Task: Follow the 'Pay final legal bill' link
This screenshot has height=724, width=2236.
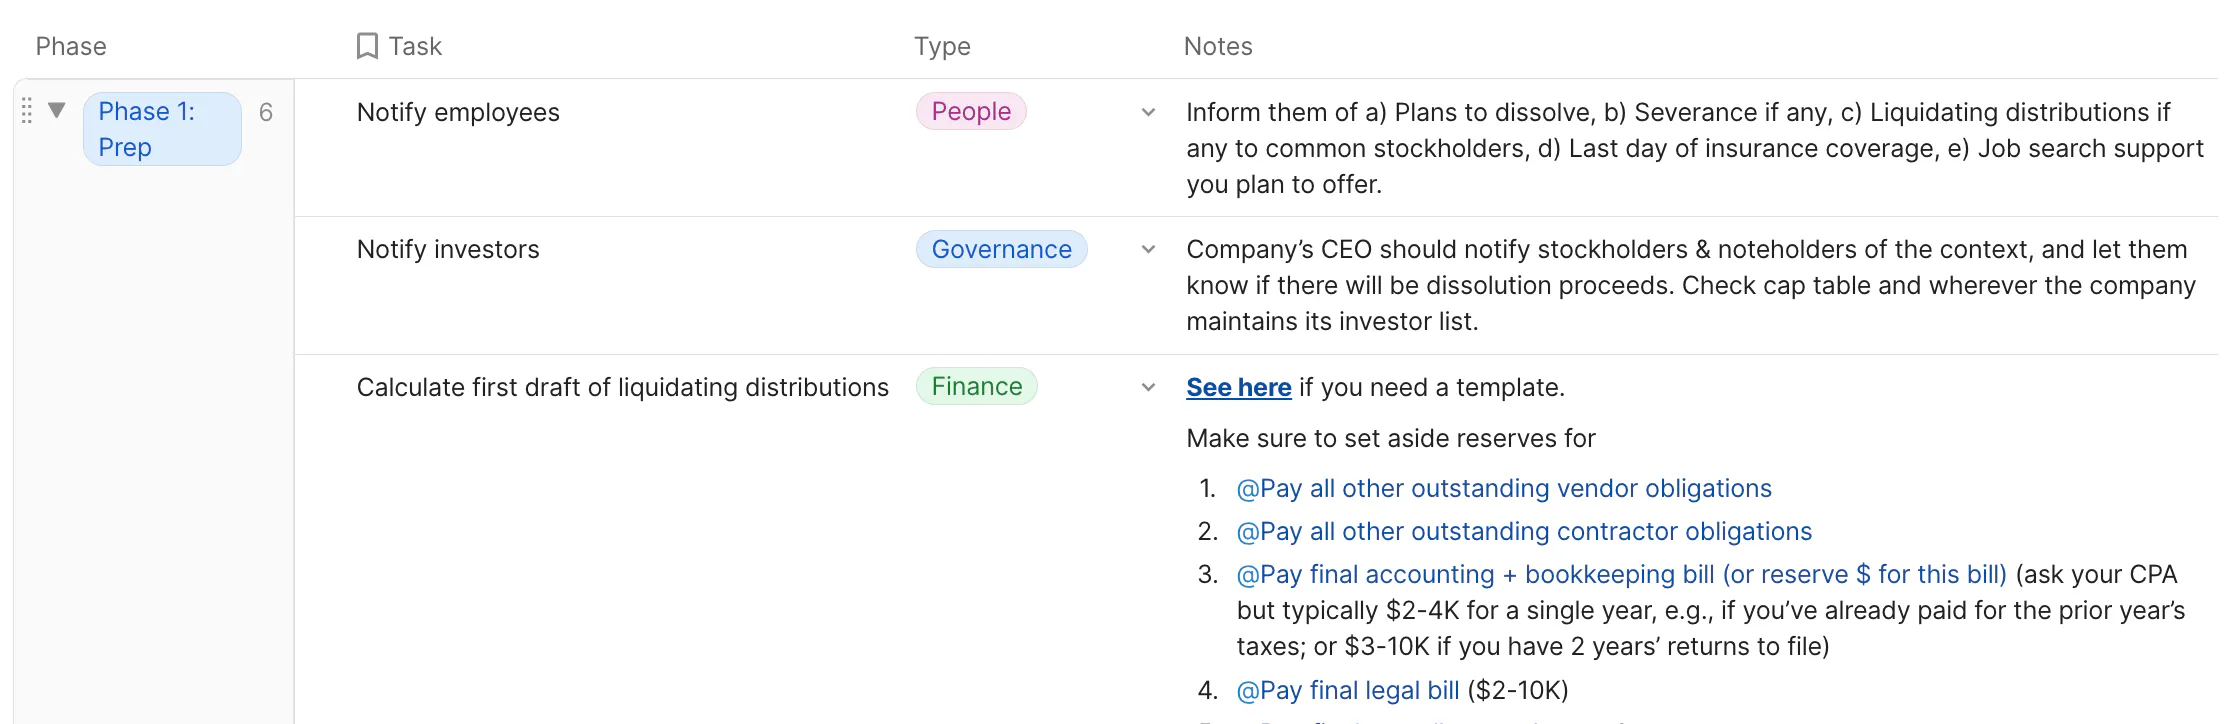Action: pos(1348,690)
